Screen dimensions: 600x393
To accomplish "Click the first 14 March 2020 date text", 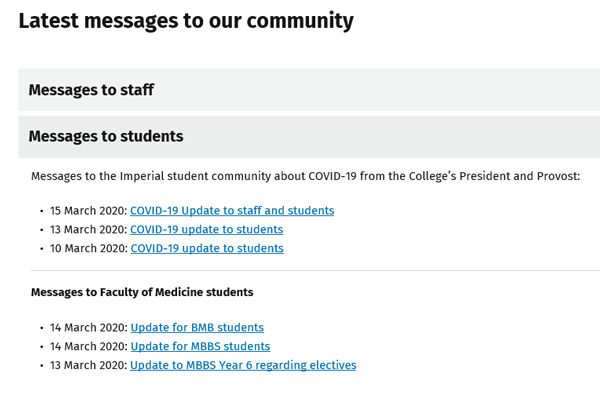I will 88,328.
